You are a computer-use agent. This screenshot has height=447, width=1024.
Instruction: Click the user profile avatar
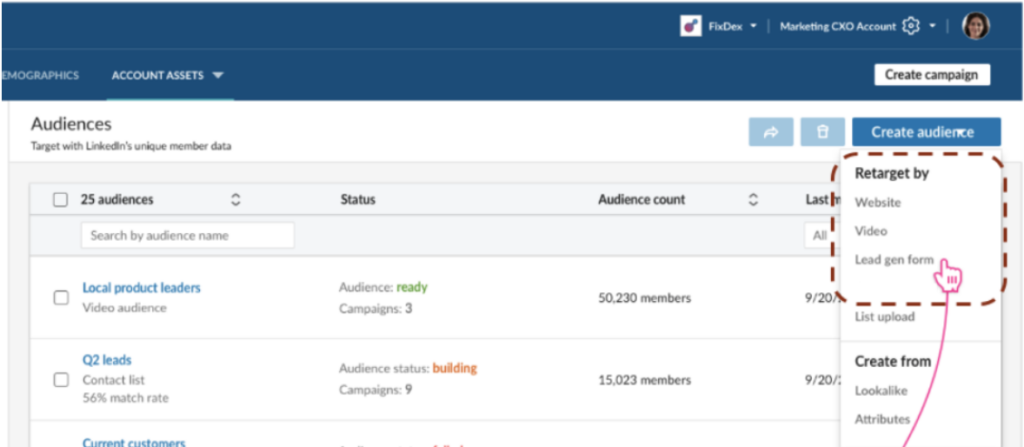pos(975,27)
